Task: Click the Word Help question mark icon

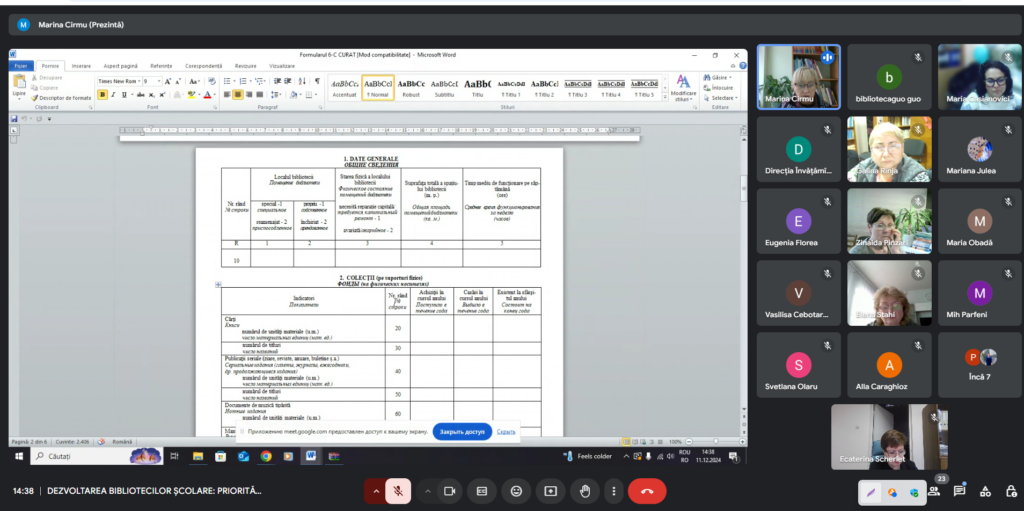Action: tap(743, 66)
